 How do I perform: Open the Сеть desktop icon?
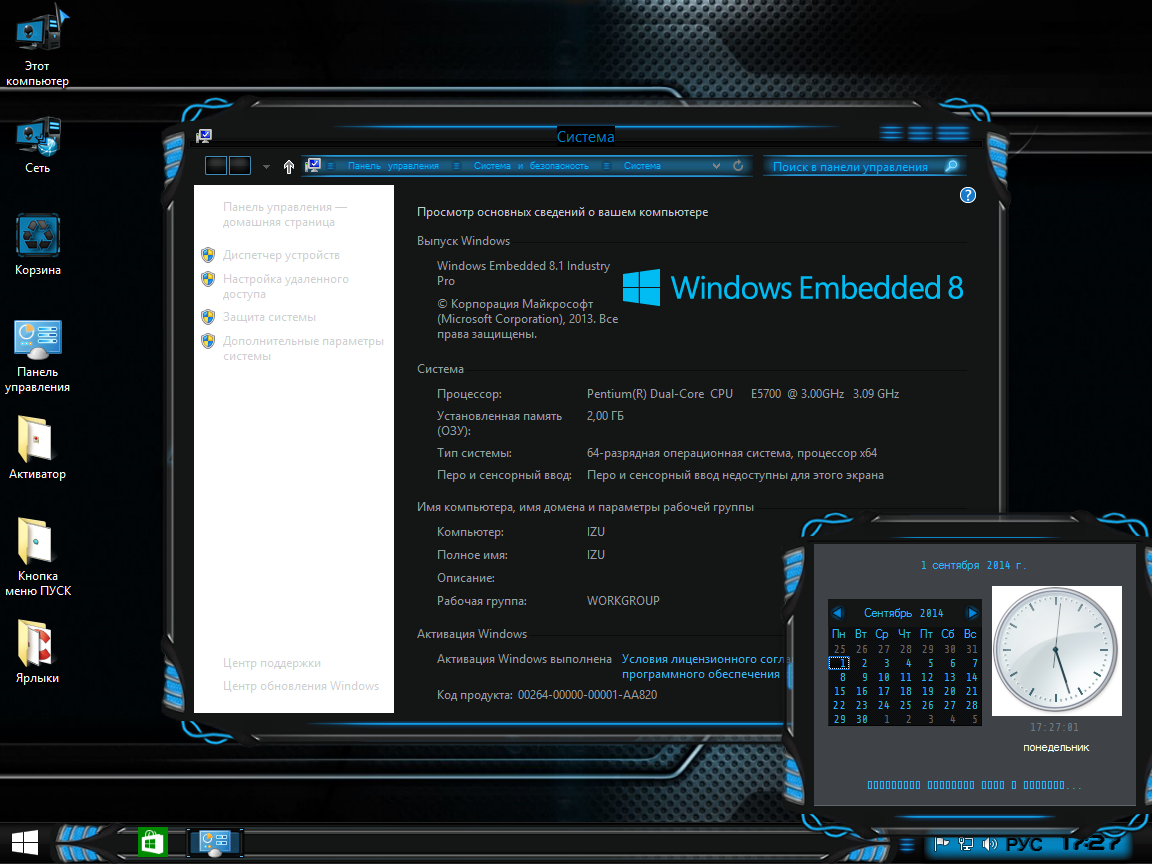(37, 146)
